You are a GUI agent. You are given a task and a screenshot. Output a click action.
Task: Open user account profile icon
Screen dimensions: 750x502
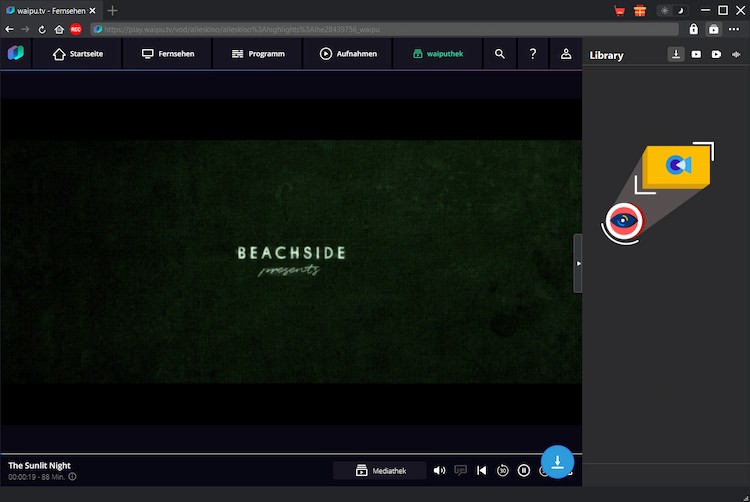(566, 54)
